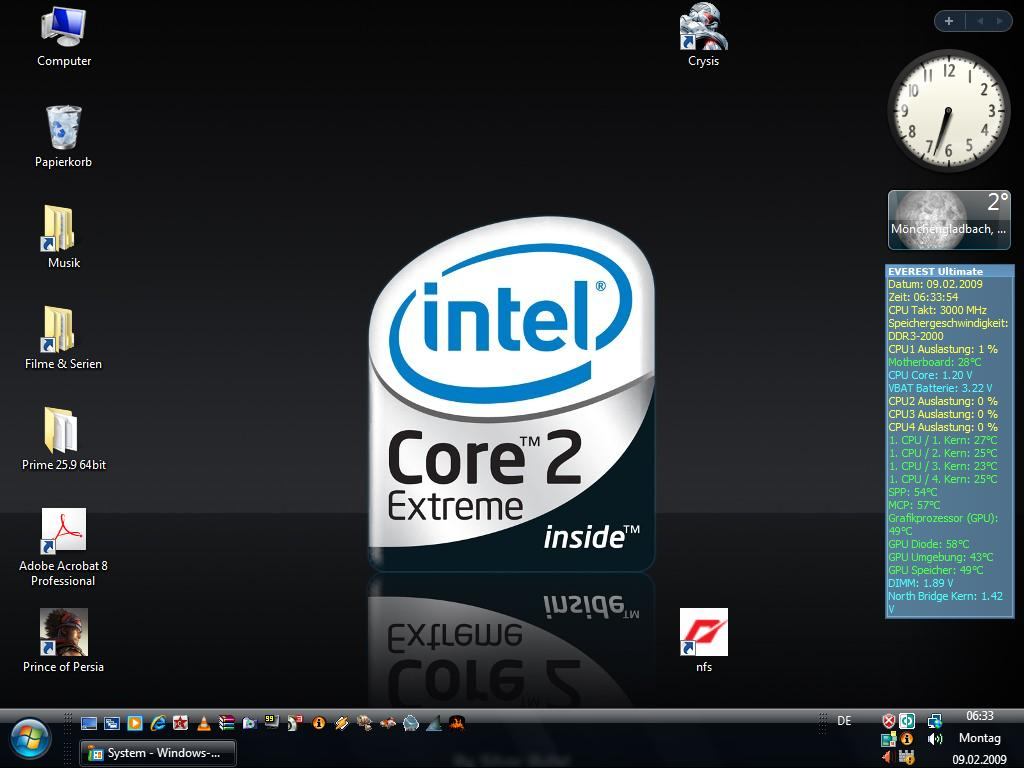Click the EVEREST Ultimate gadget title
1024x768 pixels.
tap(935, 271)
